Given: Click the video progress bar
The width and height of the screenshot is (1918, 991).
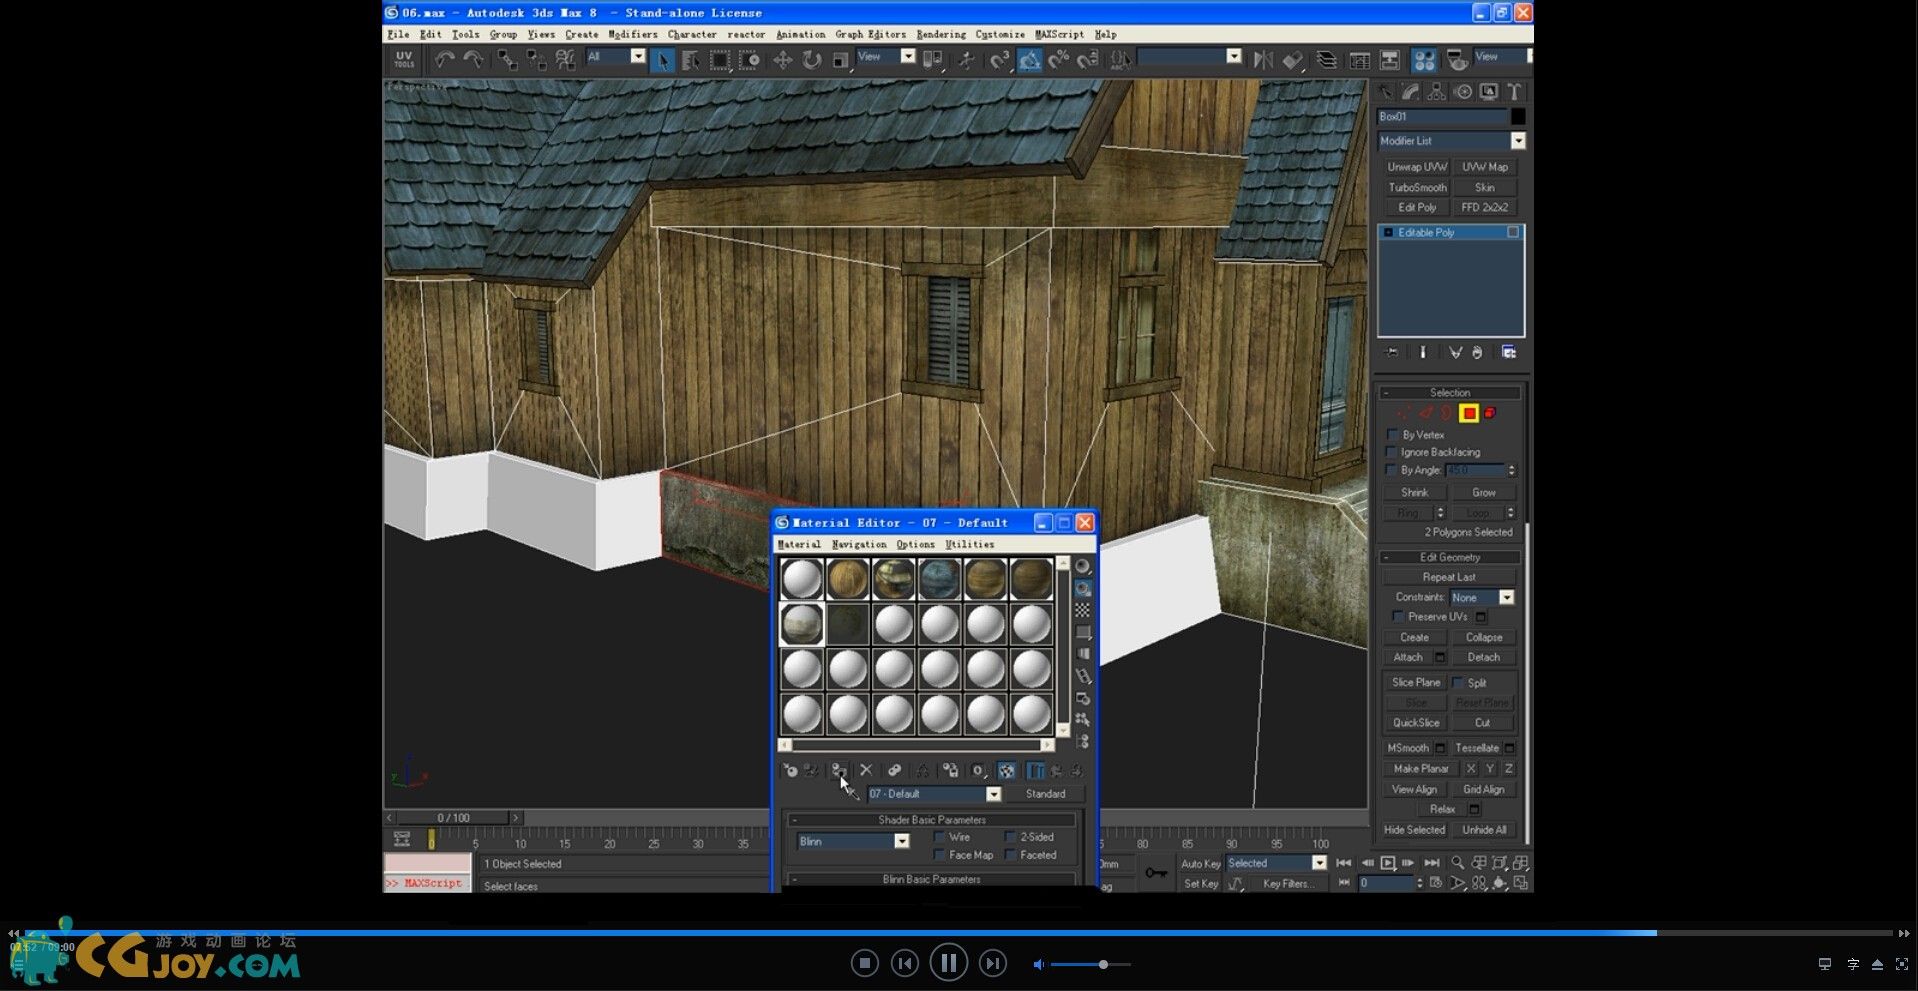Looking at the screenshot, I should pos(957,933).
